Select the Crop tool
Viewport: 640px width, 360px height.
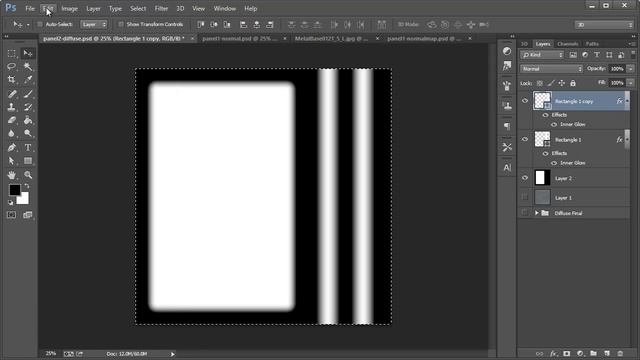pyautogui.click(x=11, y=80)
